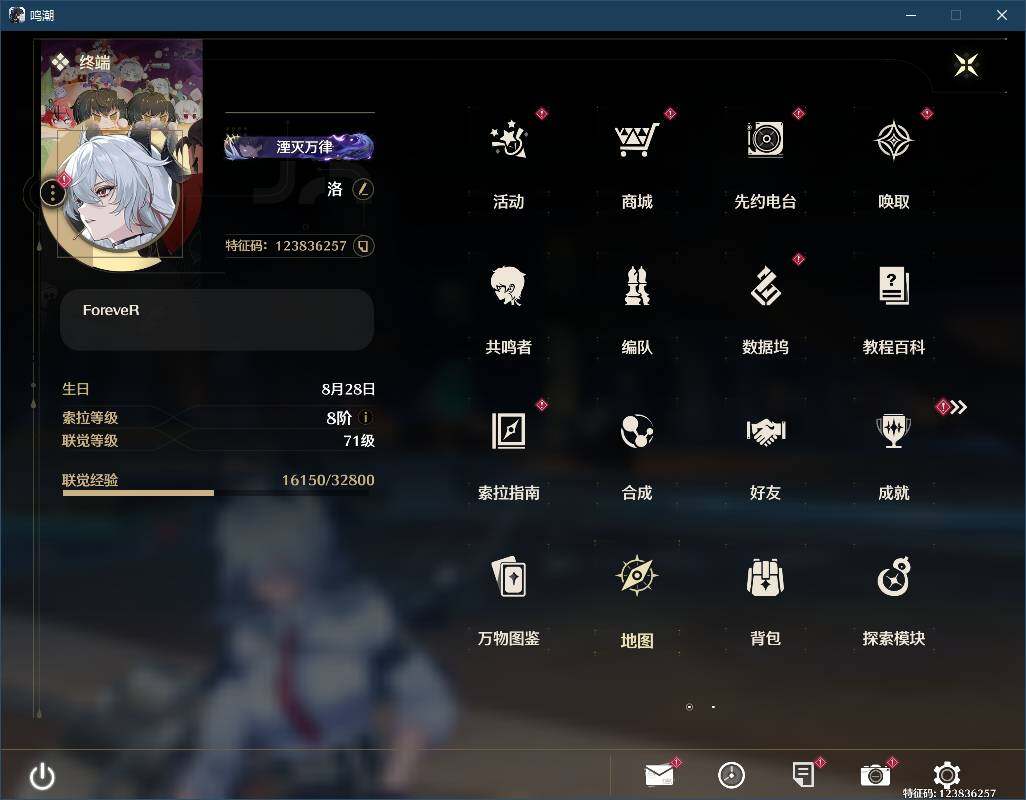The height and width of the screenshot is (800, 1026).
Task: Click the 8阶 level value
Action: click(x=339, y=418)
